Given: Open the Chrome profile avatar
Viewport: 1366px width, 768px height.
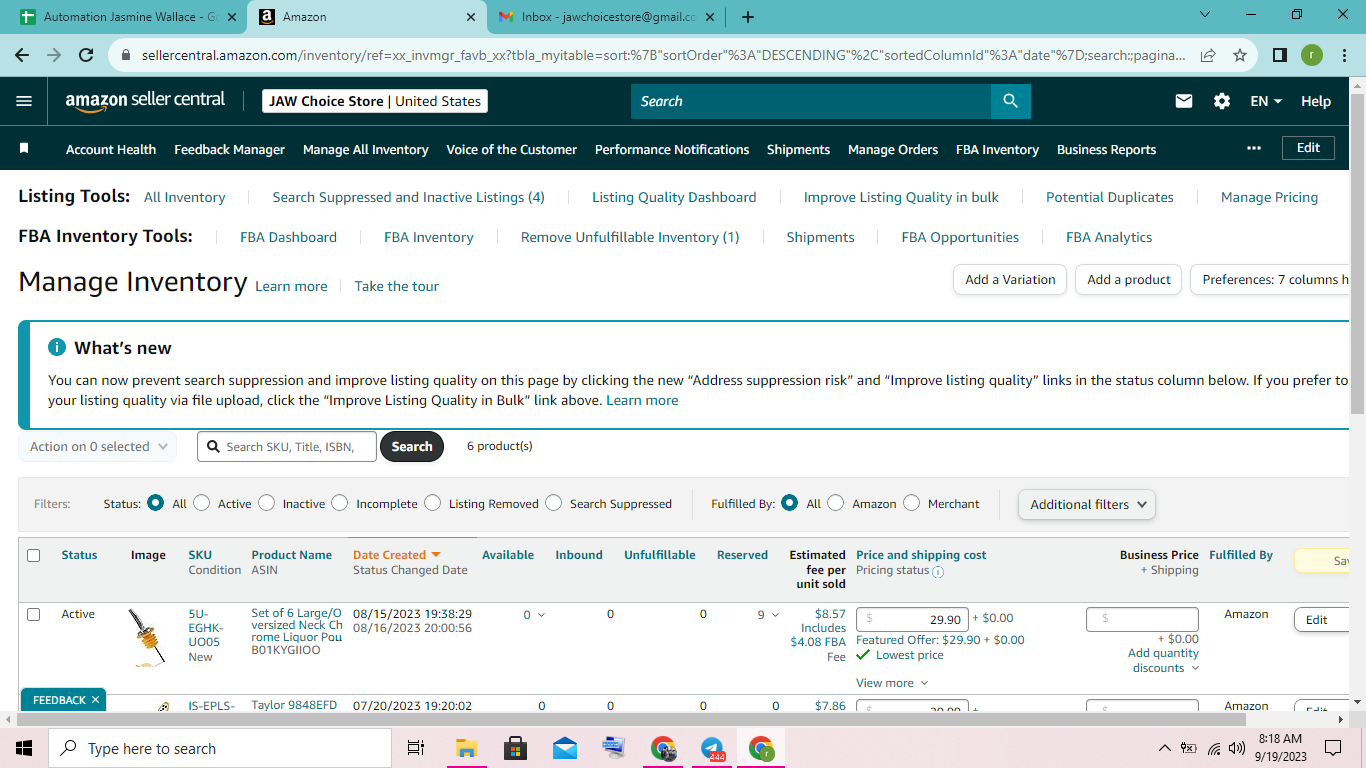Looking at the screenshot, I should (1312, 55).
